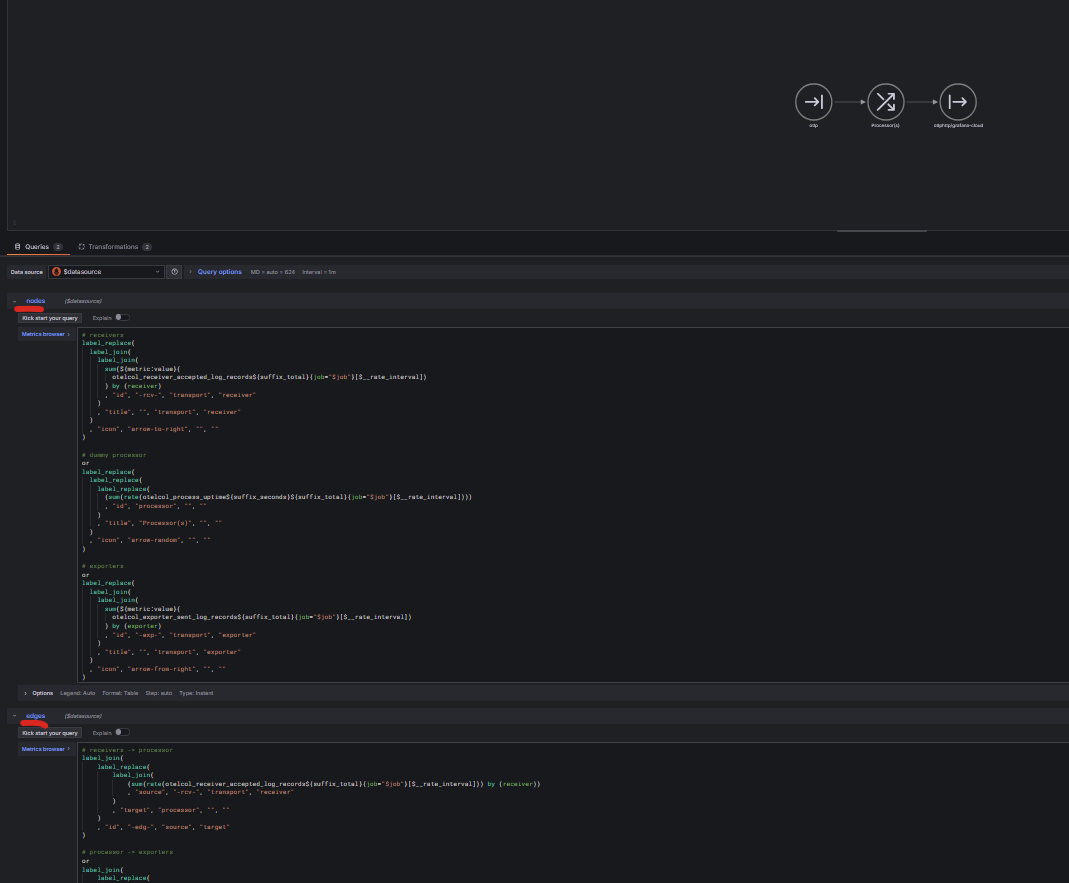
Task: Click the data source help icon
Action: coord(174,272)
